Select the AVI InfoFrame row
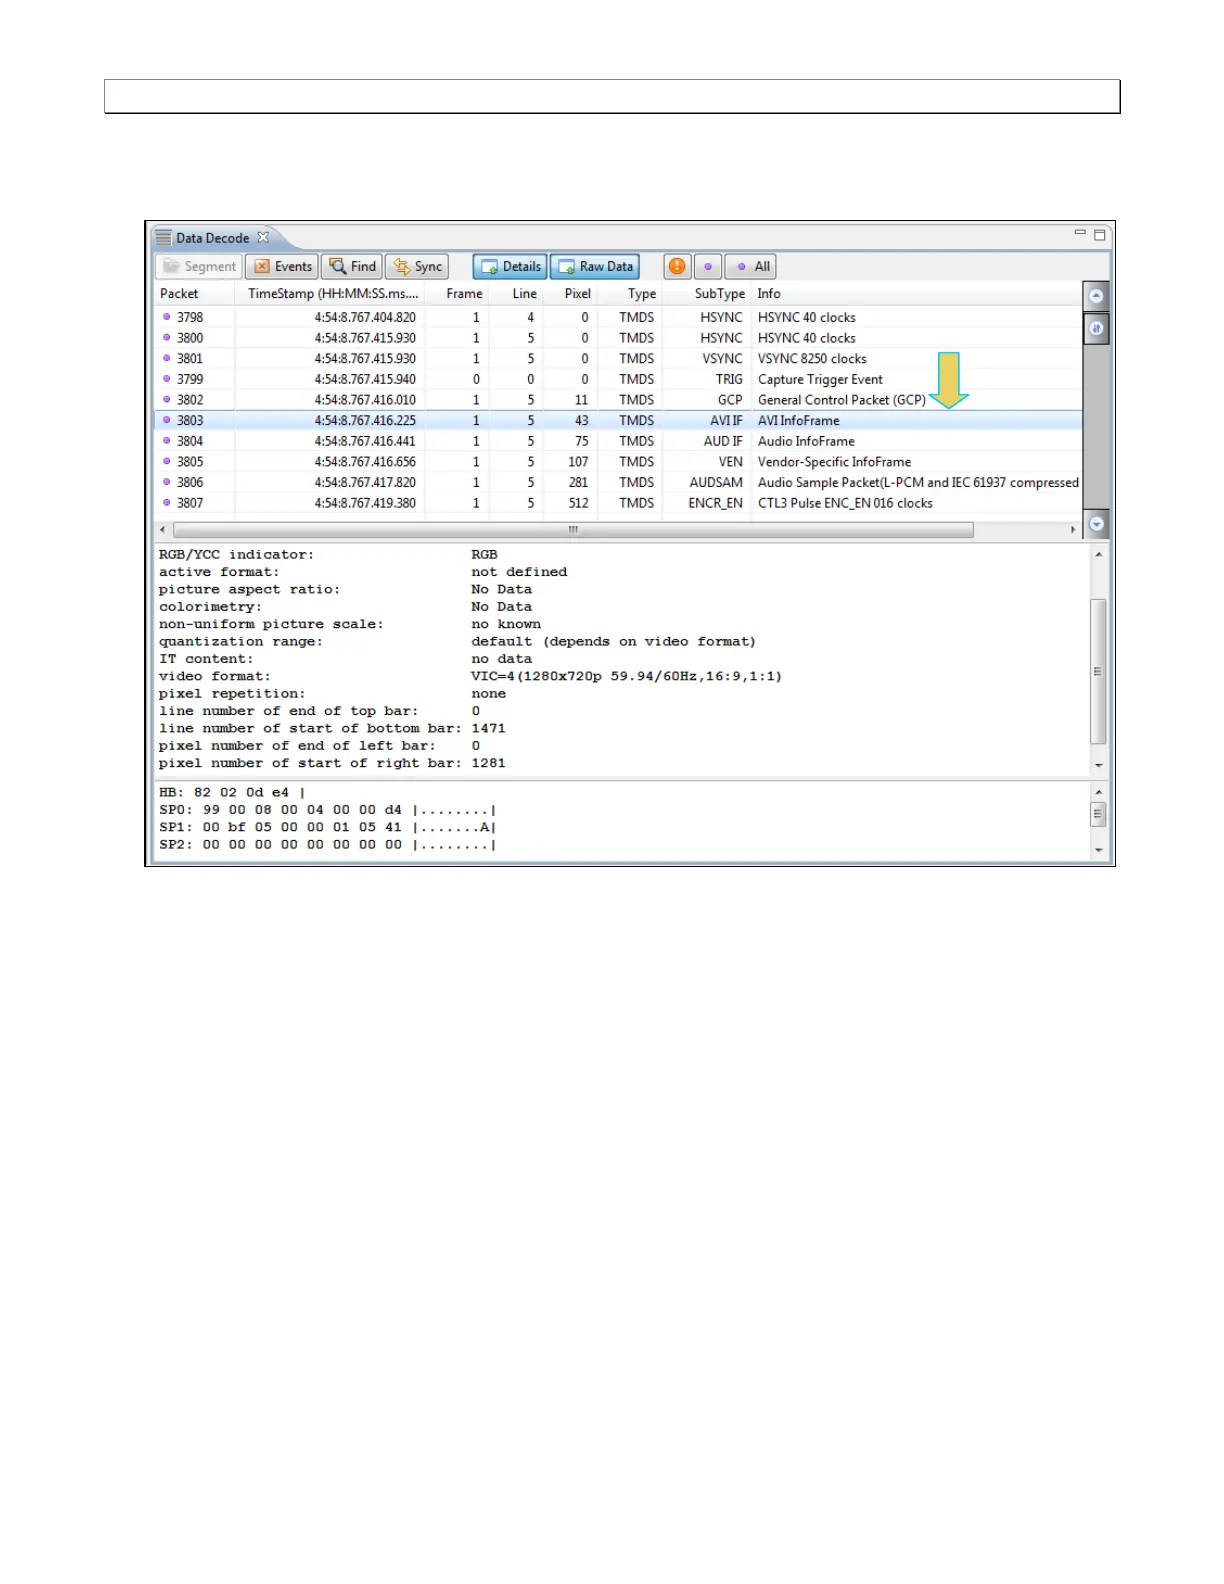The width and height of the screenshot is (1224, 1584). [x=618, y=421]
